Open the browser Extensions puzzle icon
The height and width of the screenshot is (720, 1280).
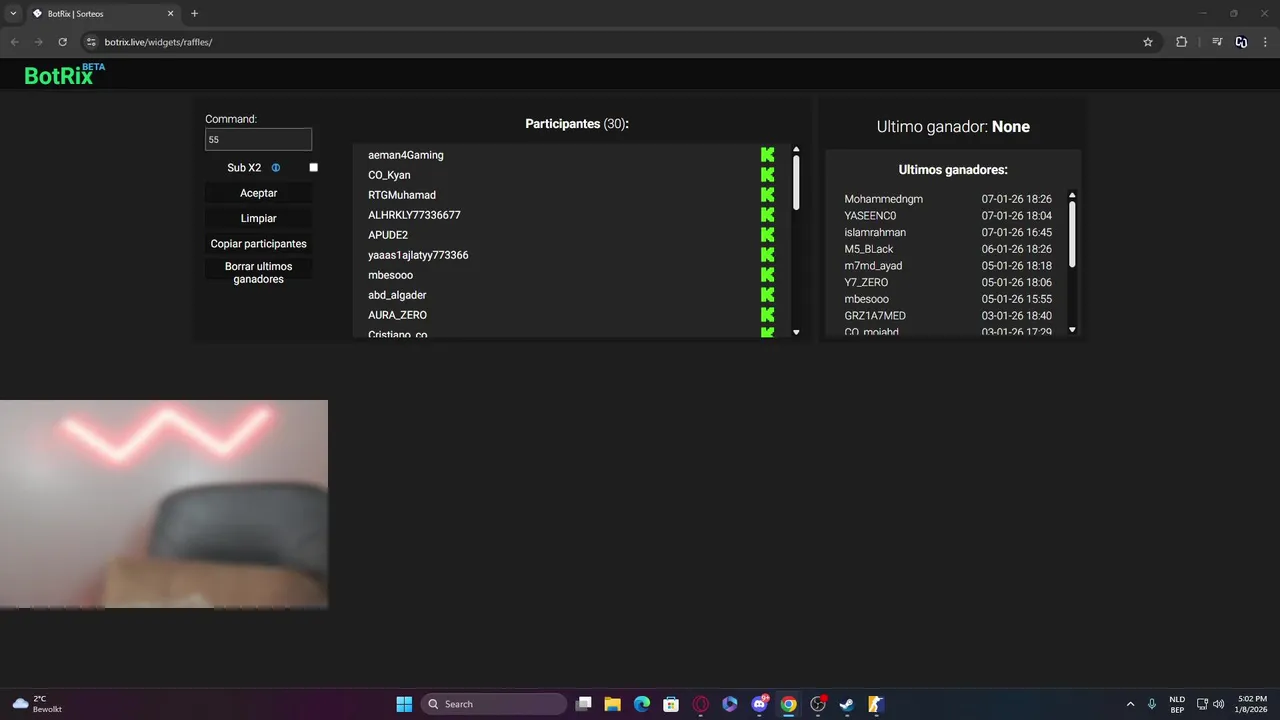(1181, 42)
